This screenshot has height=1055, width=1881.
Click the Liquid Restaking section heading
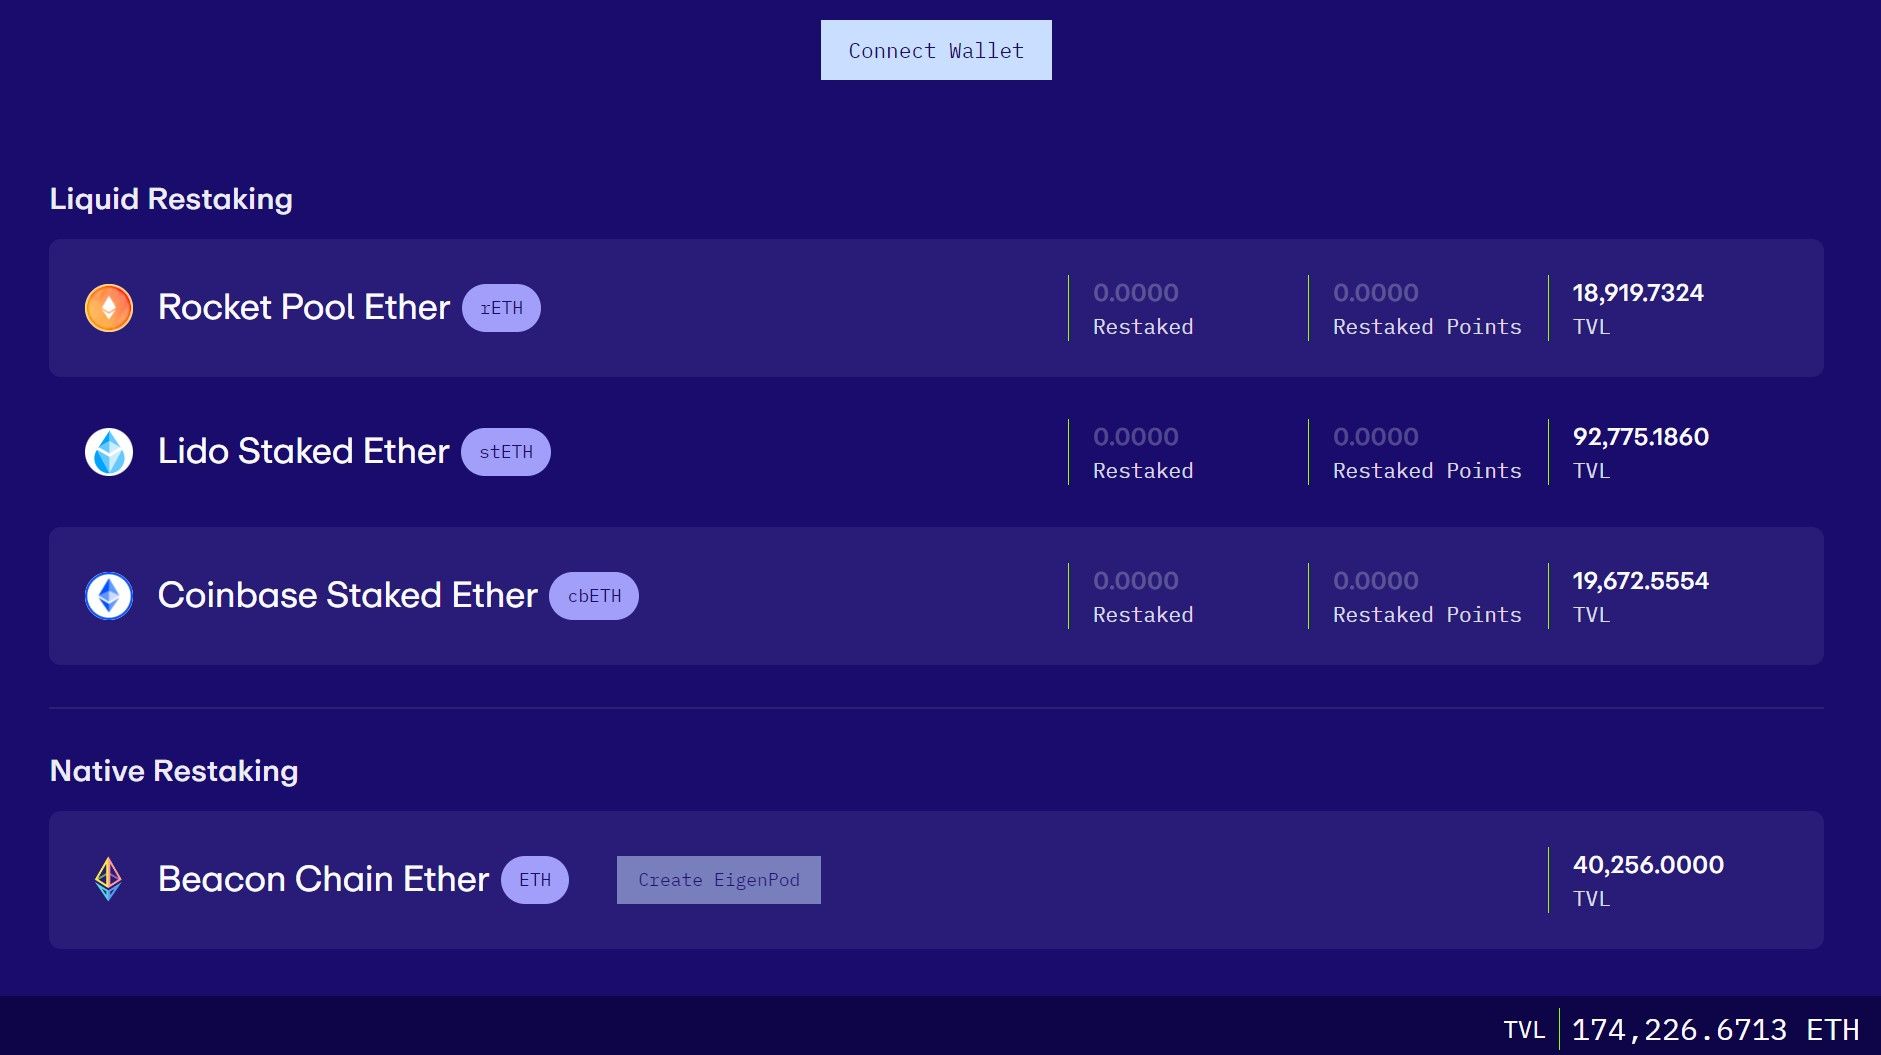171,198
